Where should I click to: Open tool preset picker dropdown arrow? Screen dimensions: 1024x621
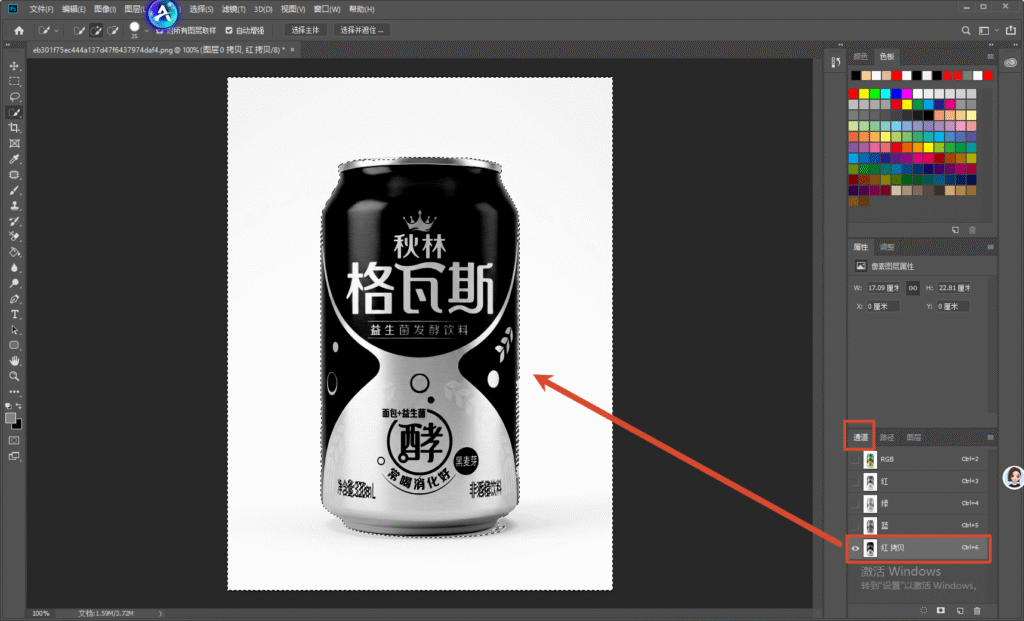pyautogui.click(x=56, y=30)
